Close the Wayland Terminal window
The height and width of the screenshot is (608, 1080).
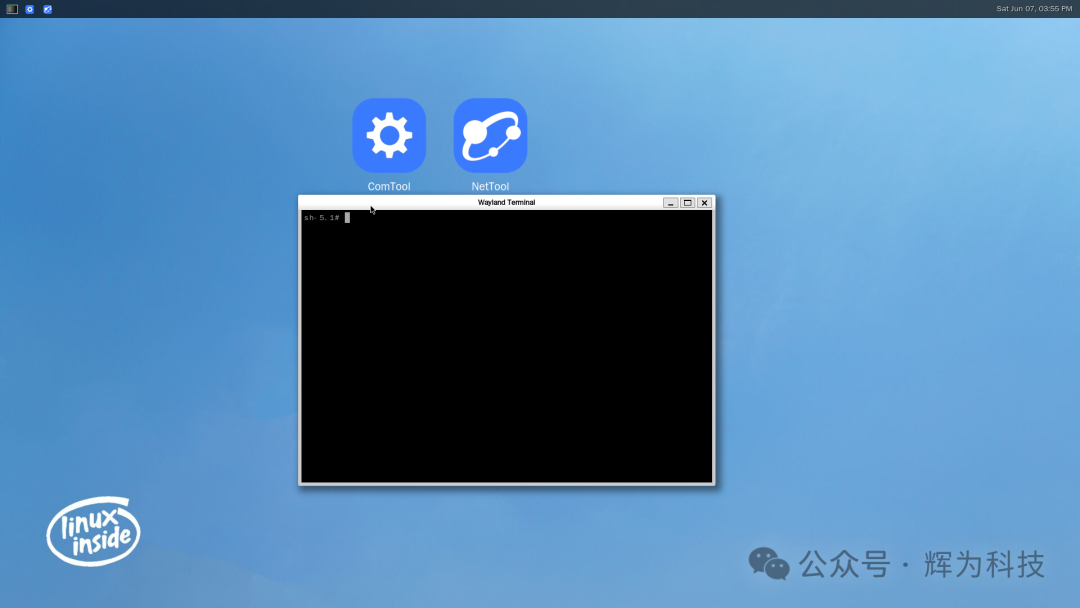tap(704, 202)
